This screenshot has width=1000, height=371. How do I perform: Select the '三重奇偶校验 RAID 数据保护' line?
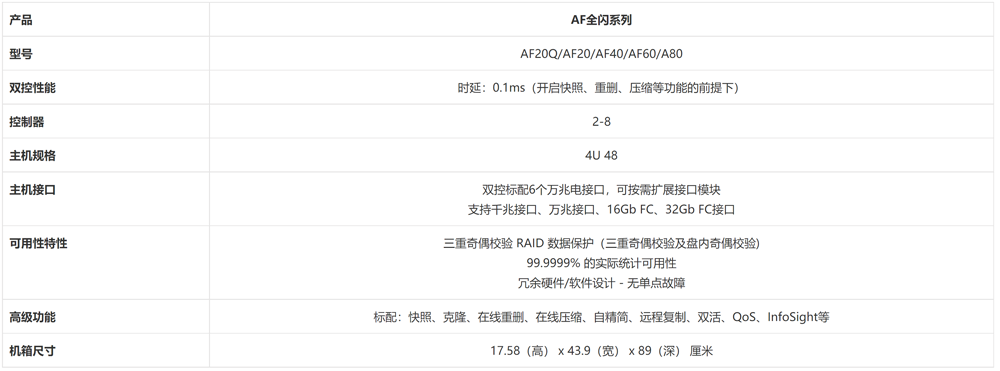601,243
